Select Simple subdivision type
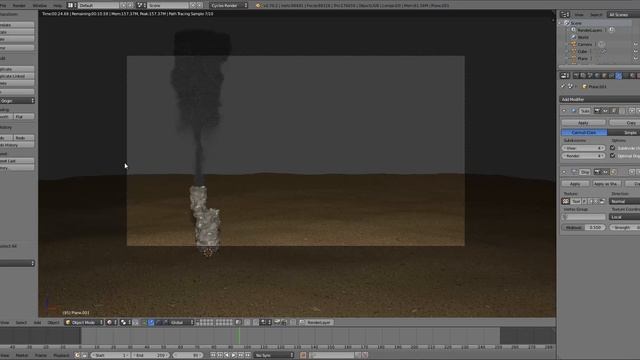The image size is (640, 360). [x=624, y=132]
